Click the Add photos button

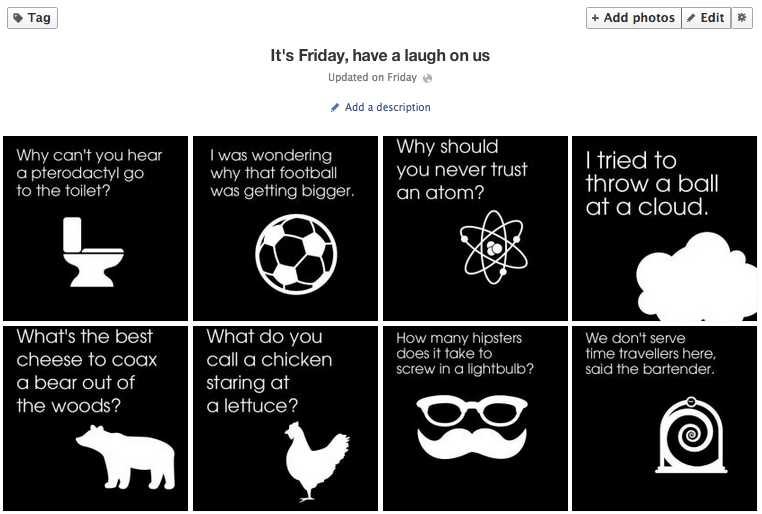633,18
